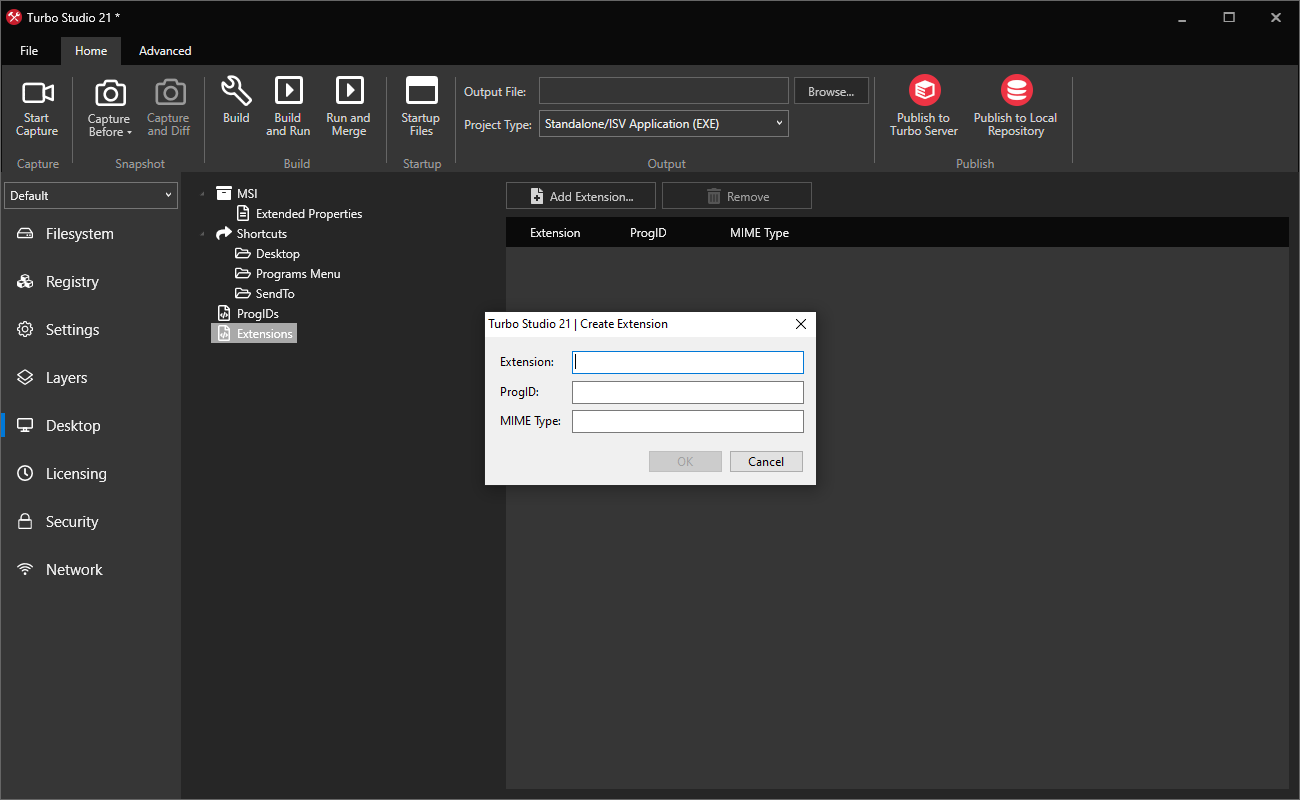Screen dimensions: 1300x800
Task: Click the Build and Run icon
Action: coord(288,105)
